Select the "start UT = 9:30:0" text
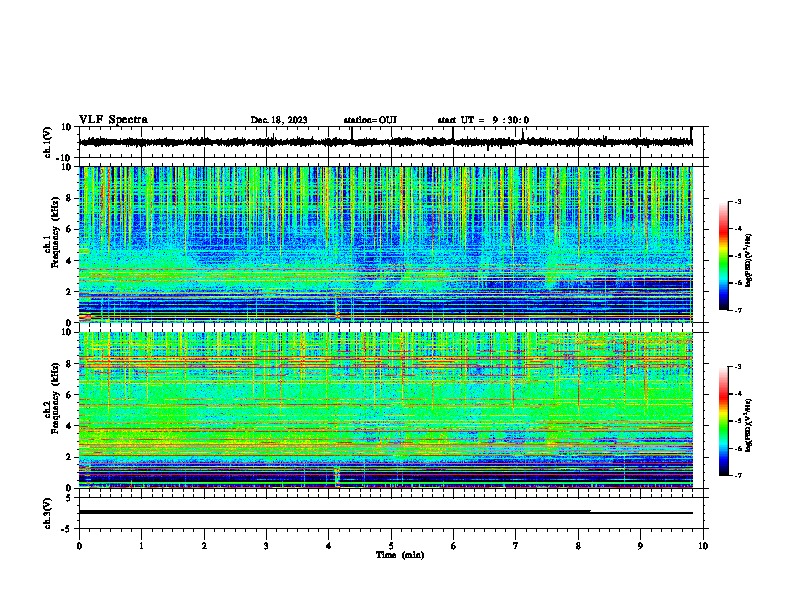Viewport: 792px width, 612px height. [x=483, y=120]
